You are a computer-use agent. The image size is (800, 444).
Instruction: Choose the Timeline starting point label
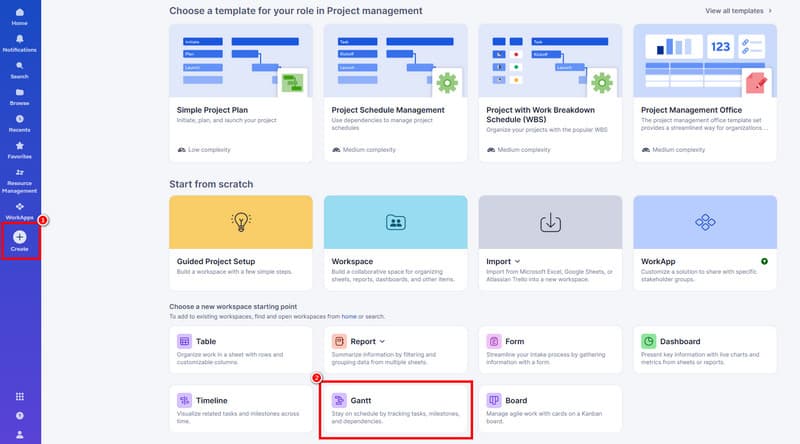pyautogui.click(x=211, y=401)
